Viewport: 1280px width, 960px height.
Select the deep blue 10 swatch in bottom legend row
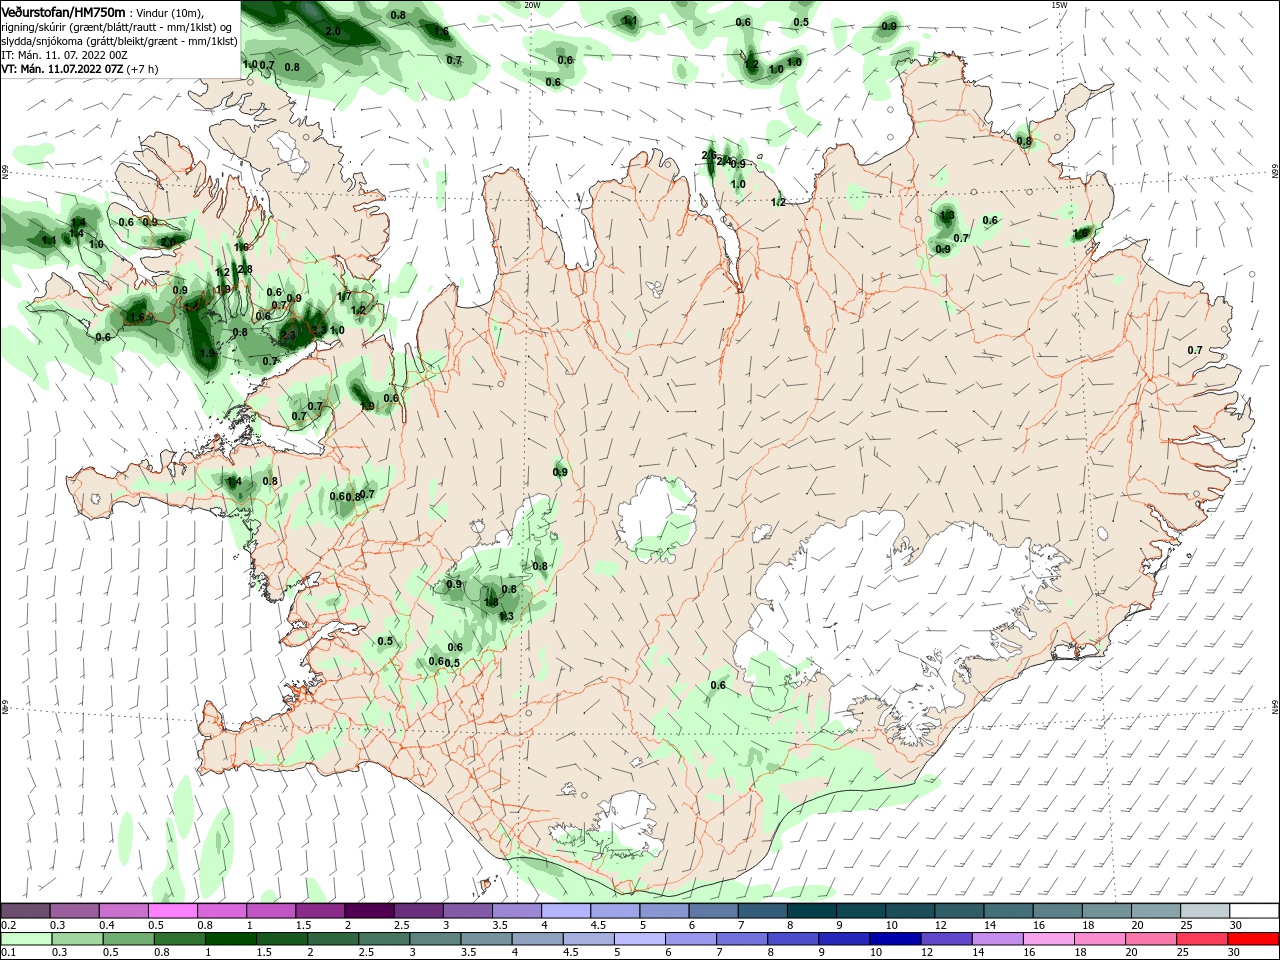[895, 939]
